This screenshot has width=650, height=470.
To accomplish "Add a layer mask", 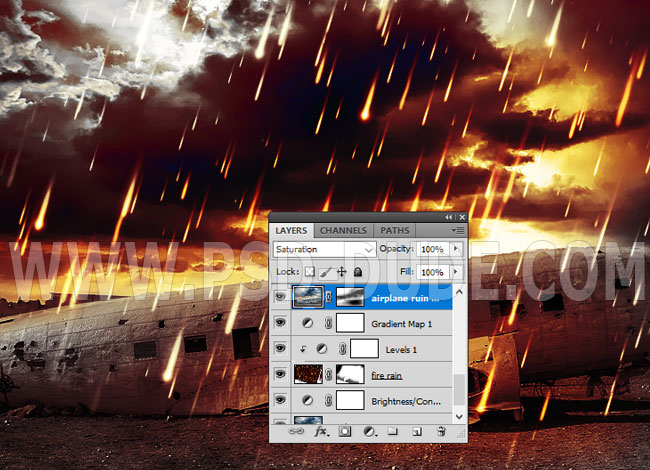I will [x=345, y=432].
